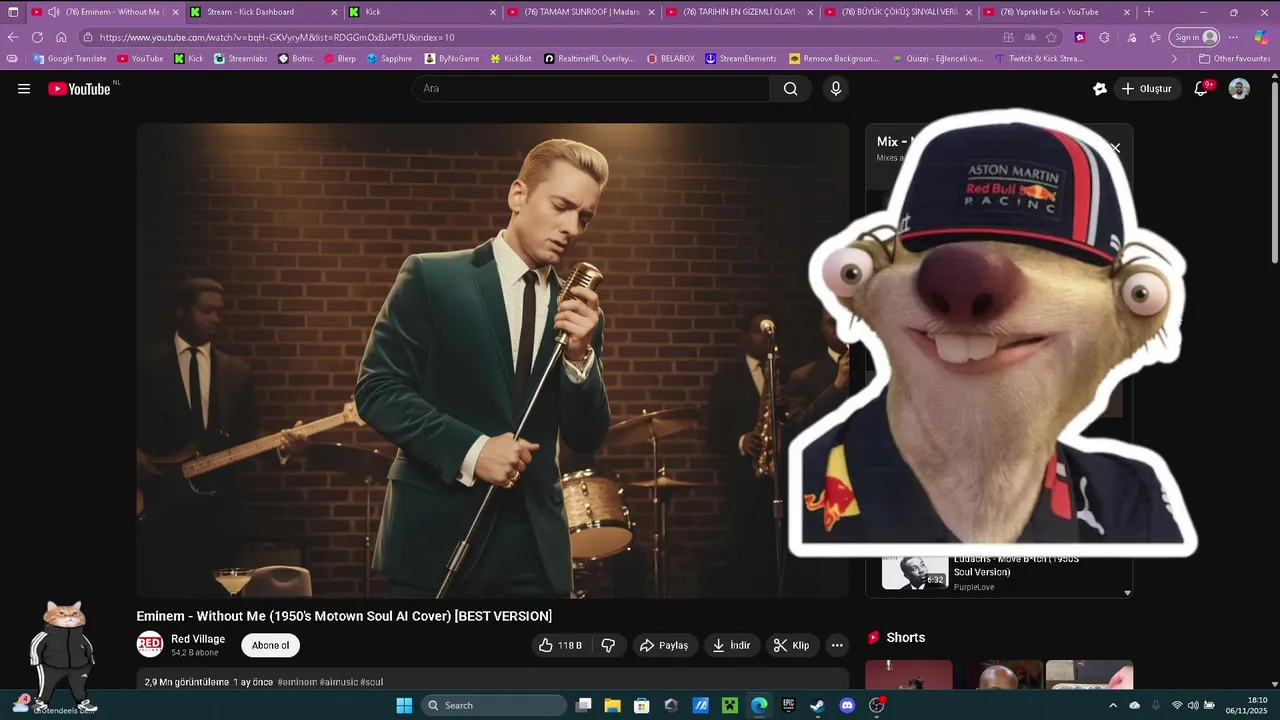Open more actions ellipsis under video
This screenshot has width=1280, height=720.
coord(837,646)
